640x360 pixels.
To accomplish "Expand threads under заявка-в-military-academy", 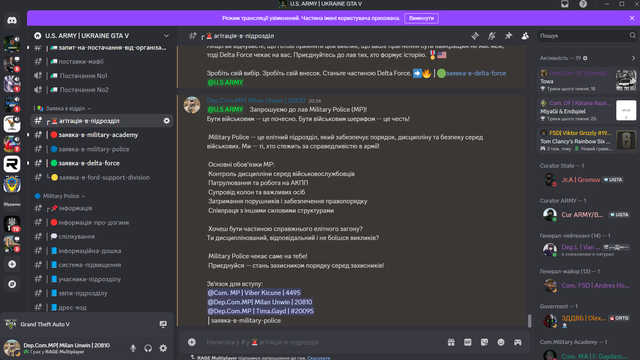I will tap(28, 135).
